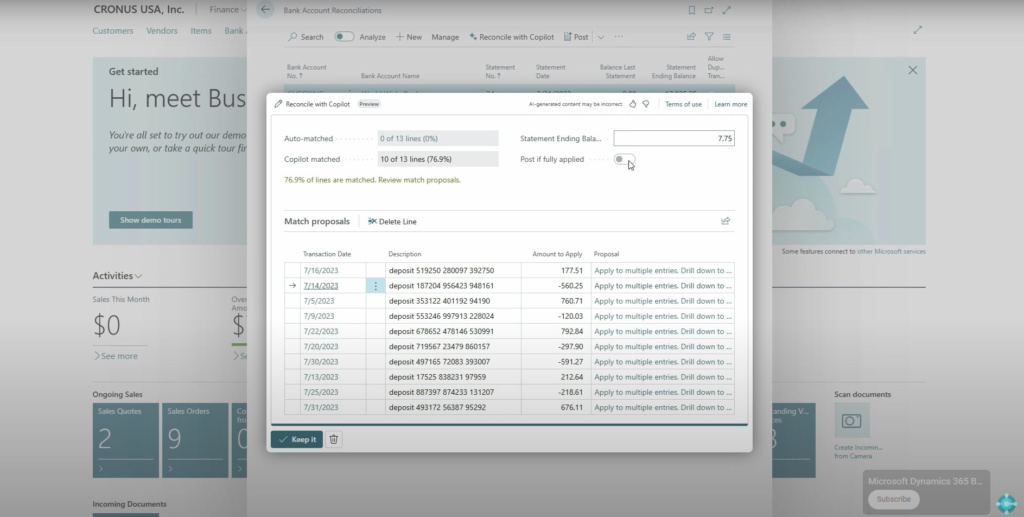Click the thumbs up feedback icon
1024x517 pixels.
tap(632, 104)
